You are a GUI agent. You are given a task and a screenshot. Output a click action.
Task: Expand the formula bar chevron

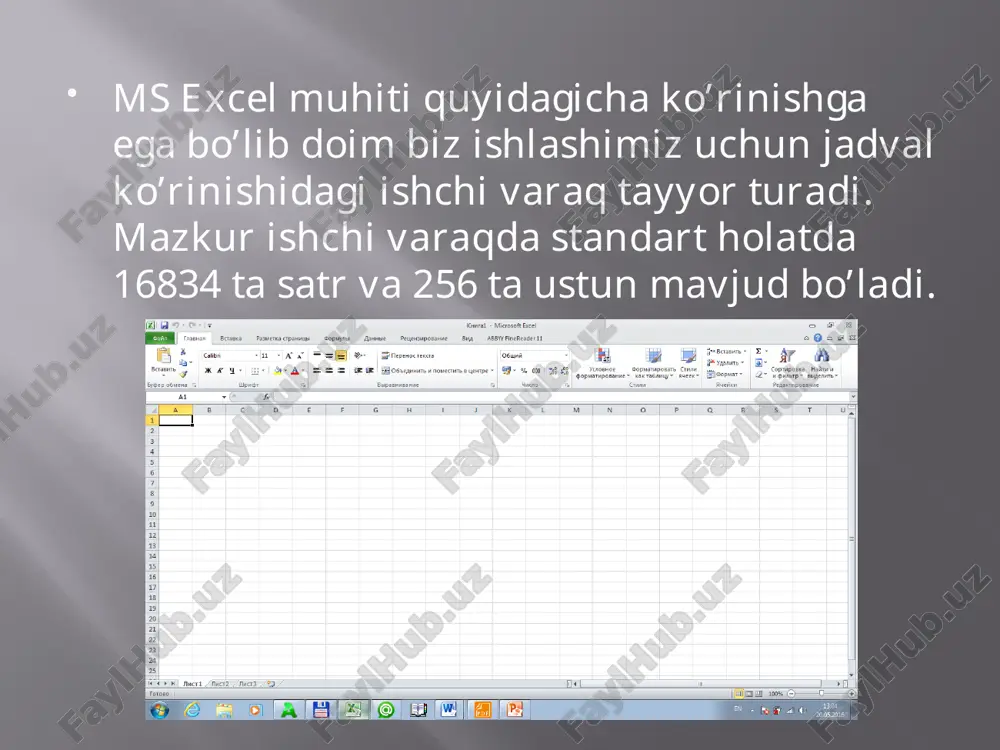tap(853, 397)
